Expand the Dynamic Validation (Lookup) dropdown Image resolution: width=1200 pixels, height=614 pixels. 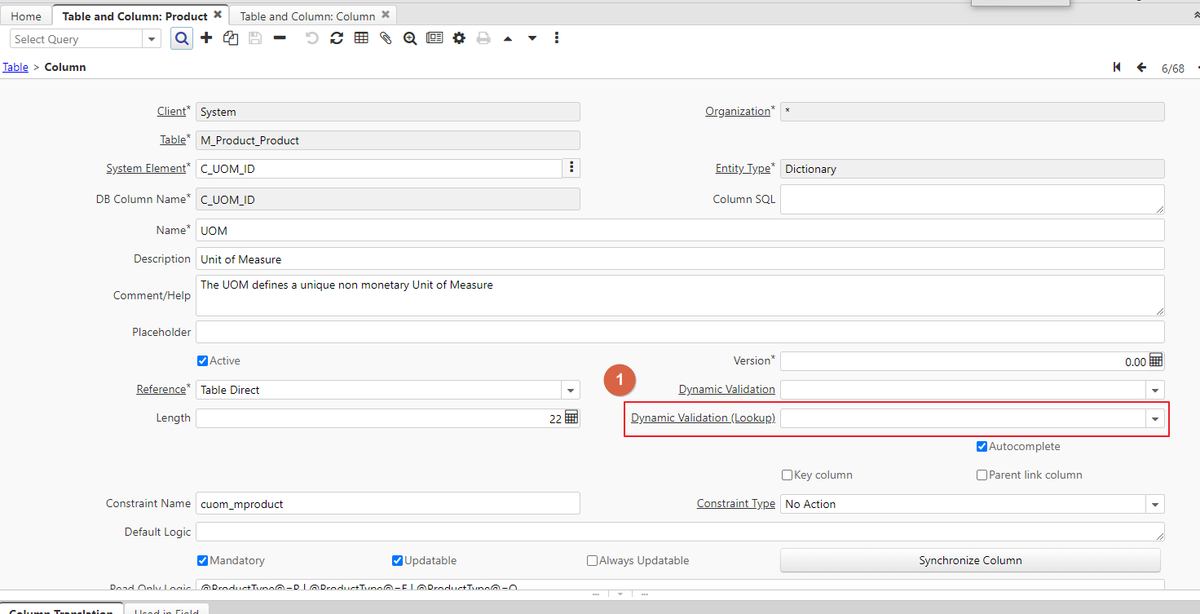pyautogui.click(x=1155, y=419)
